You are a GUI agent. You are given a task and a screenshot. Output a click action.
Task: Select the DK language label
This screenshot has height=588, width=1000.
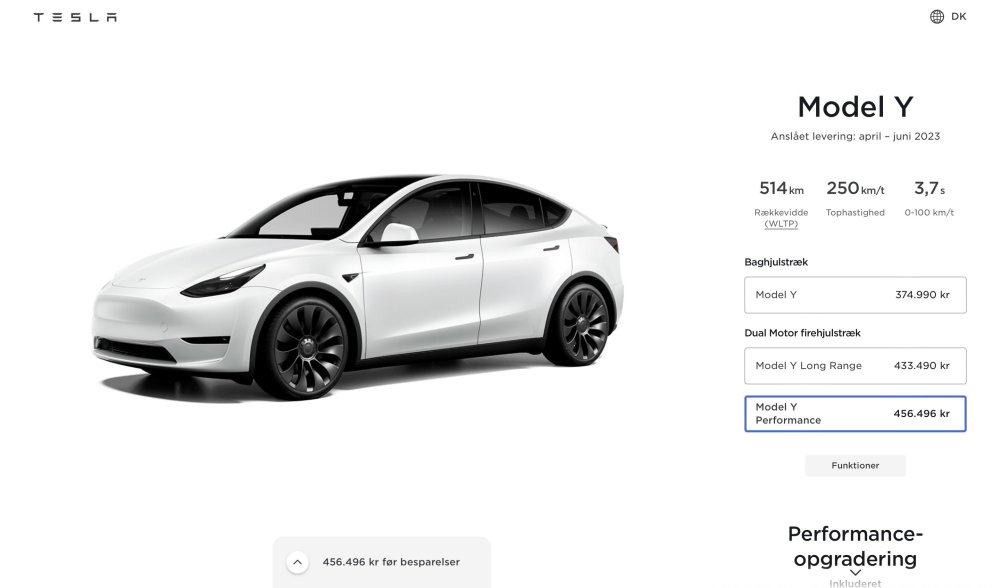point(959,17)
